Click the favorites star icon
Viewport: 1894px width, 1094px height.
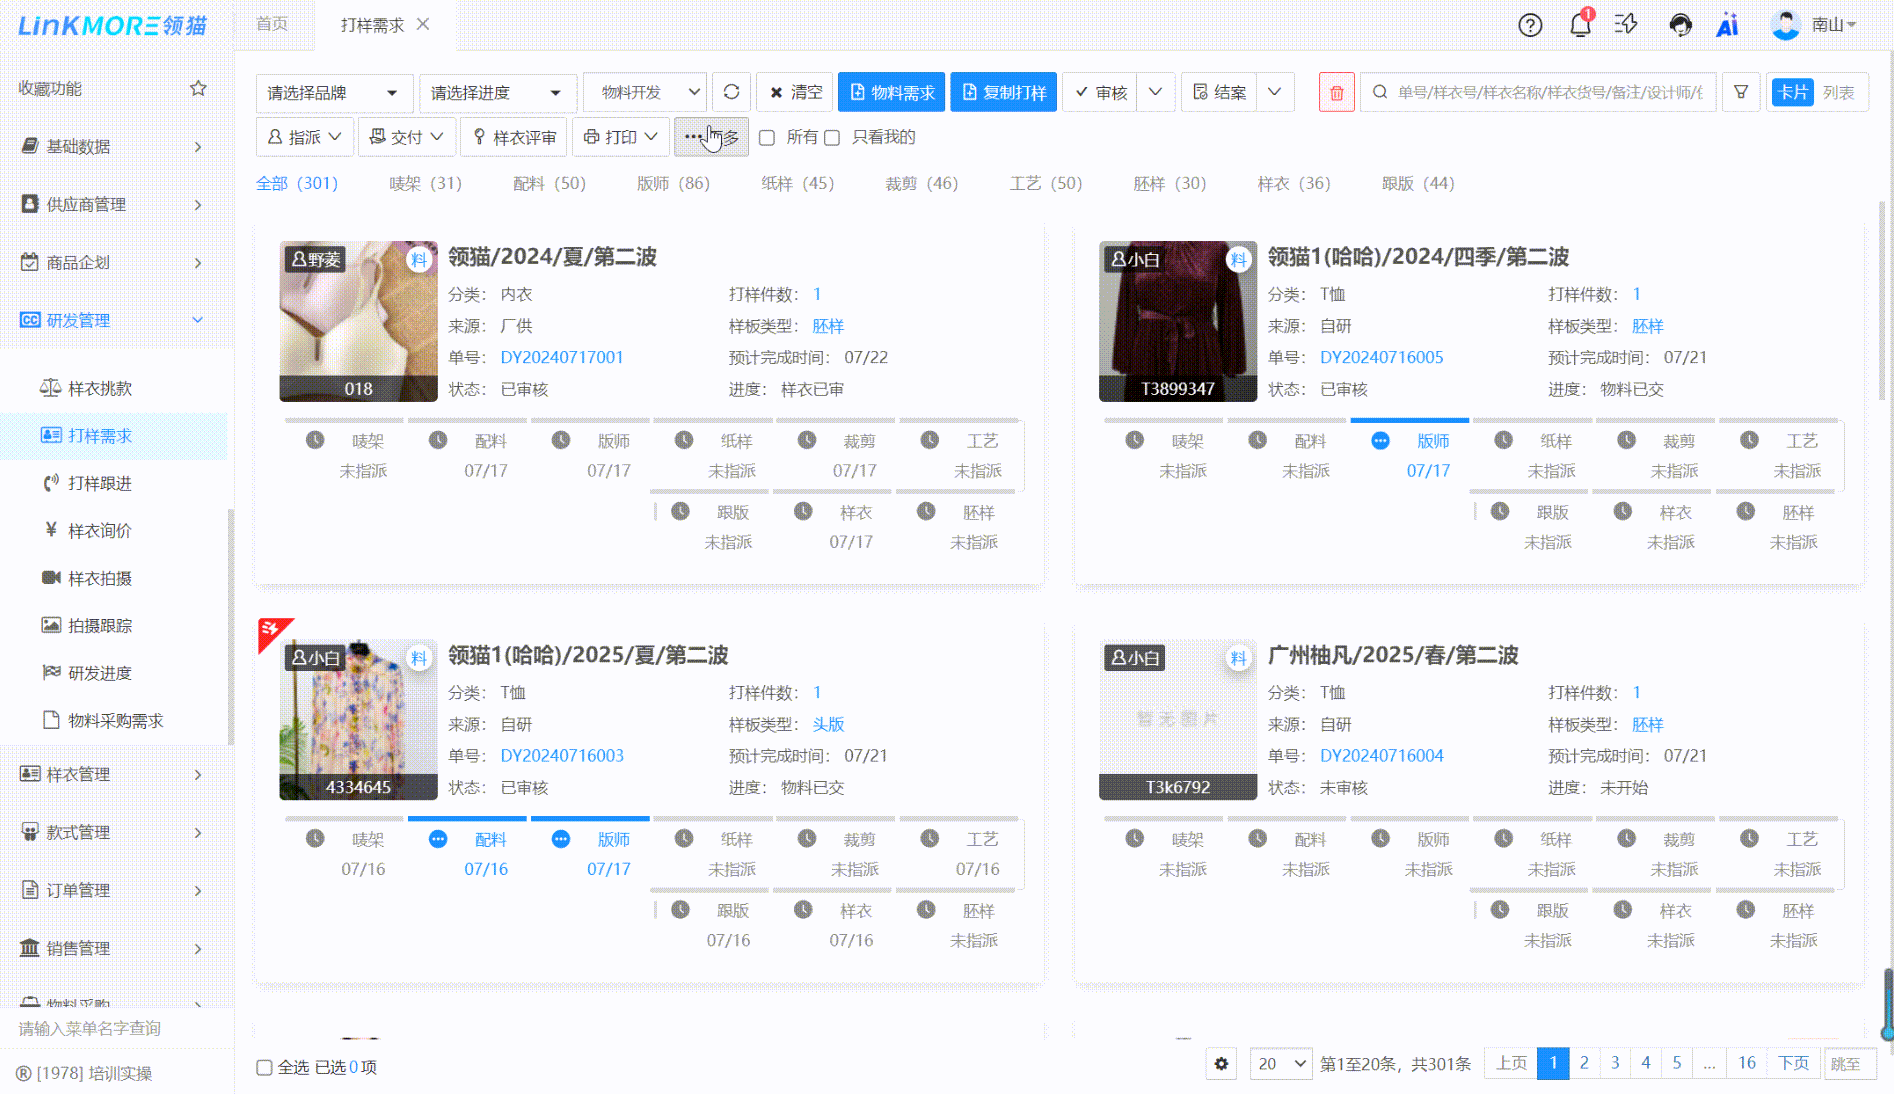pyautogui.click(x=198, y=88)
